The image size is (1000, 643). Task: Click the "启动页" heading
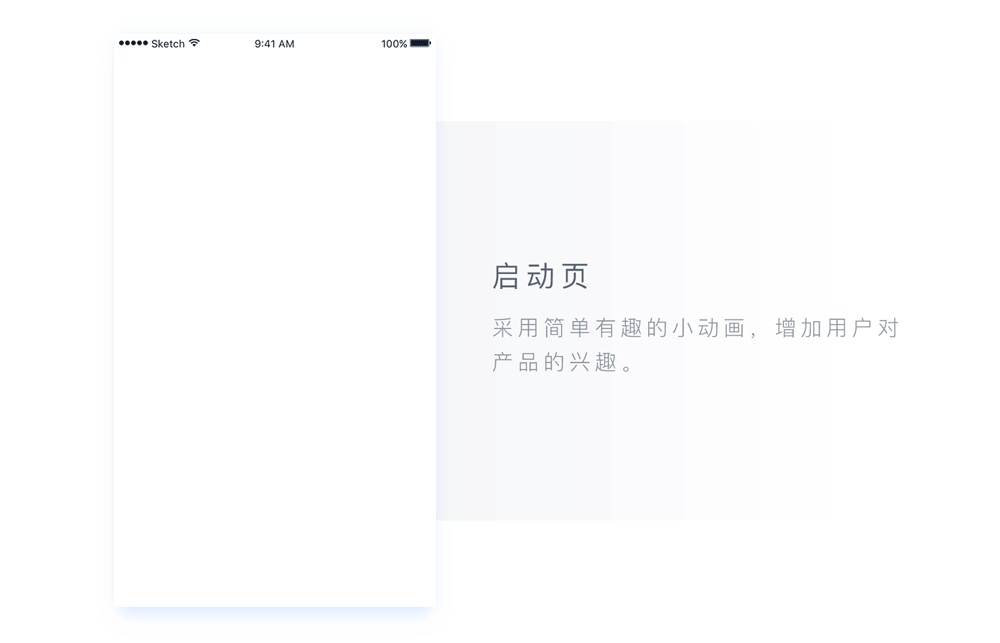click(x=540, y=276)
